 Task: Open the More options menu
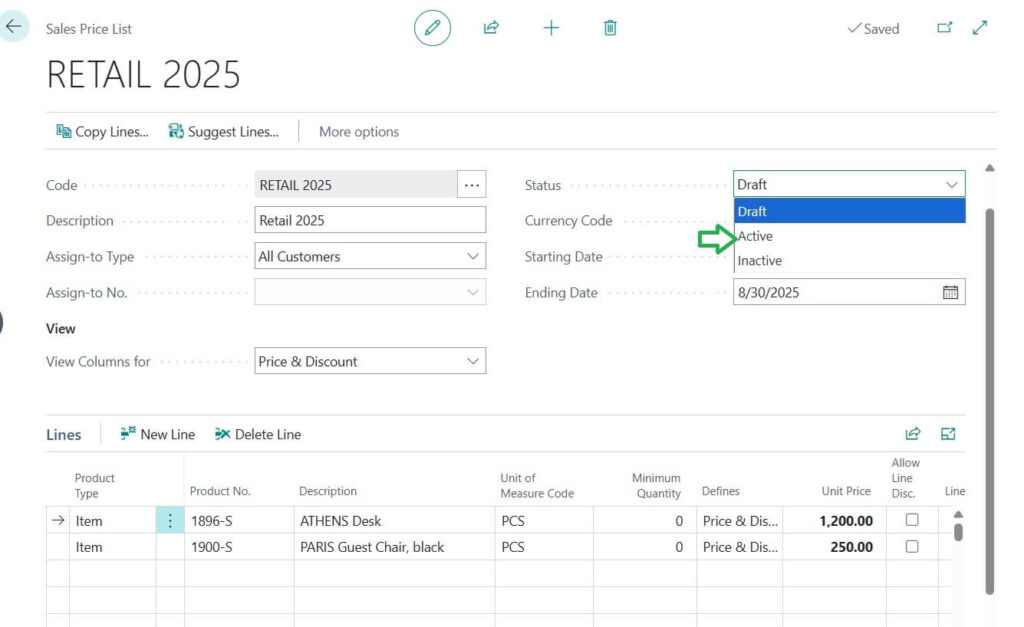coord(358,131)
